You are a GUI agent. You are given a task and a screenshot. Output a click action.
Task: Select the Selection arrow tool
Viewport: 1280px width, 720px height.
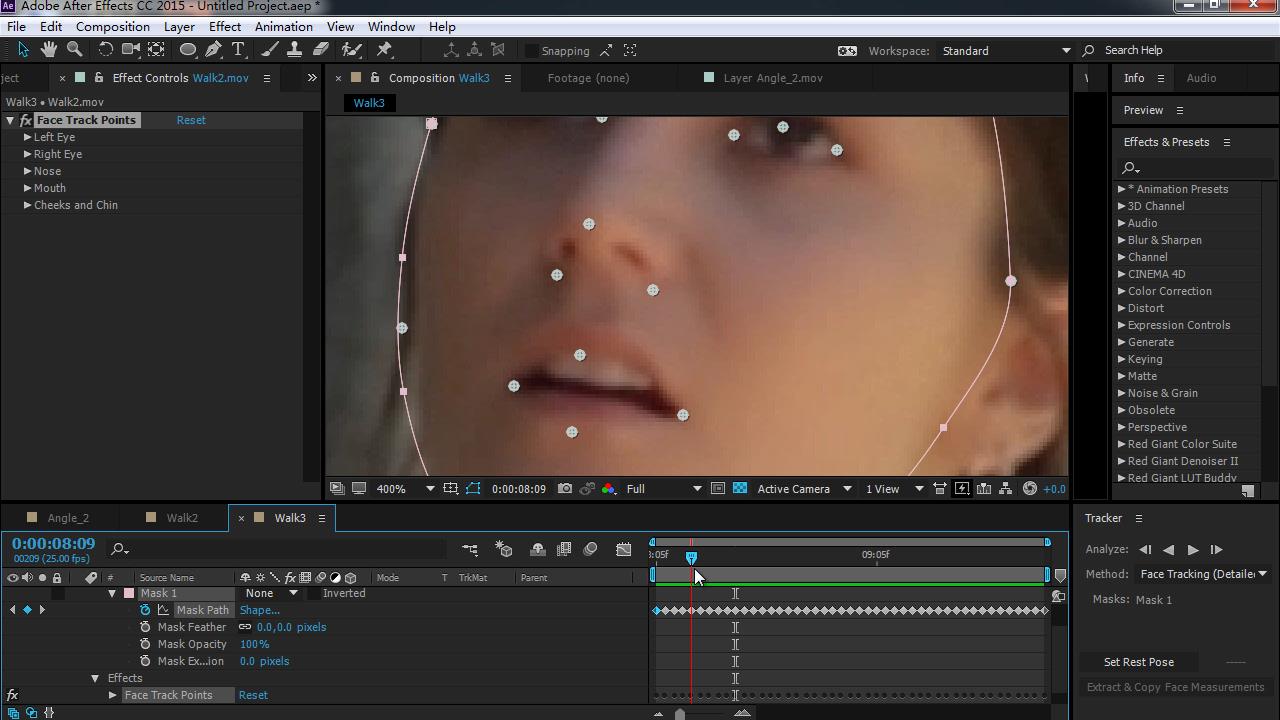click(x=23, y=50)
